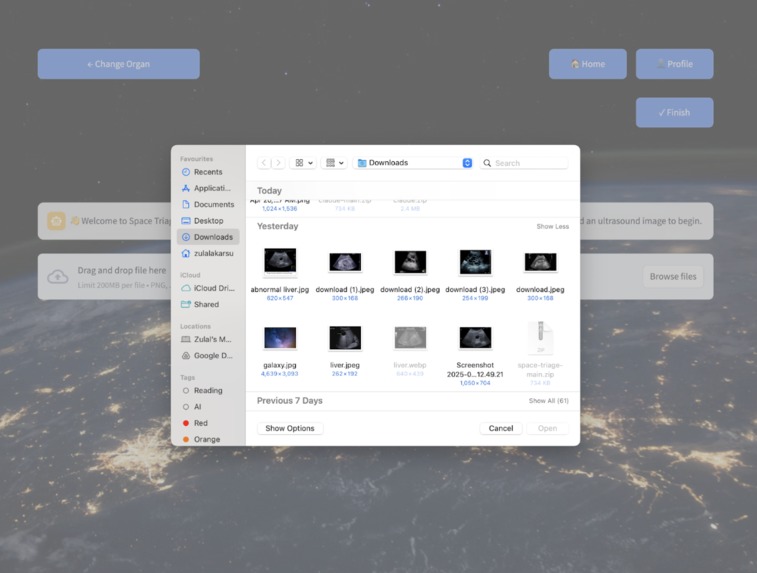Viewport: 757px width, 573px height.
Task: Click the Search field in the dialog
Action: (525, 163)
